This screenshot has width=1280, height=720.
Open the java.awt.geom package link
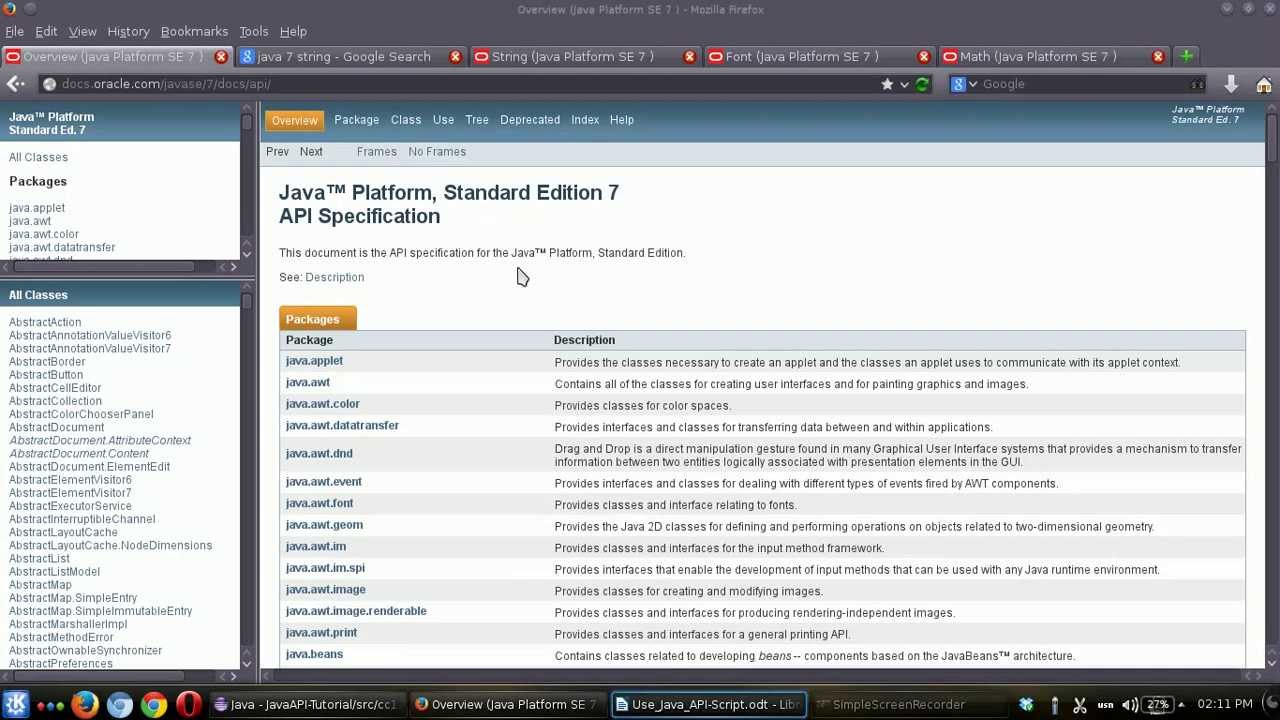click(x=324, y=525)
